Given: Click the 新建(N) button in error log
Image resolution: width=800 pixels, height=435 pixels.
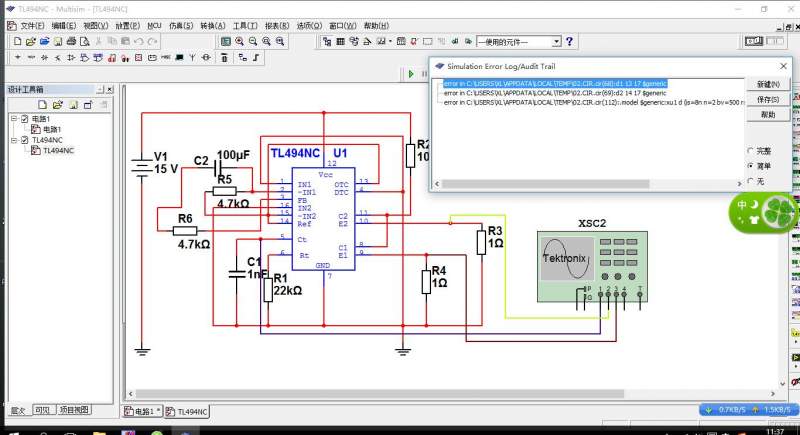Looking at the screenshot, I should (768, 84).
